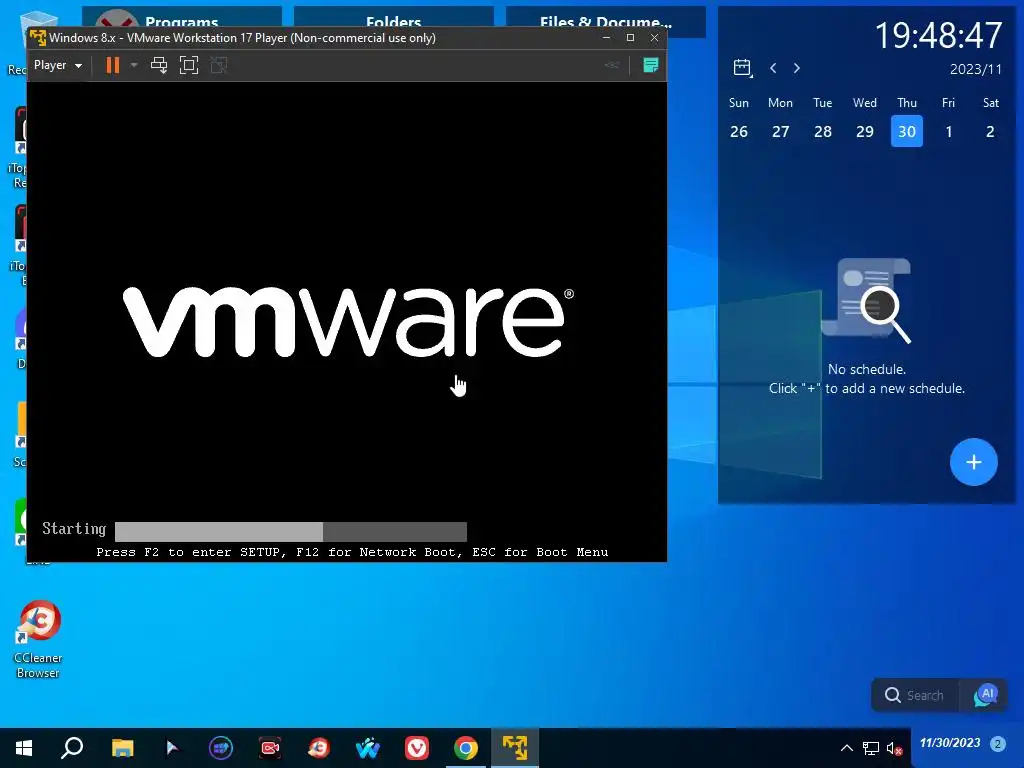Select the Files & Docume... tab on desktop

coord(605,22)
